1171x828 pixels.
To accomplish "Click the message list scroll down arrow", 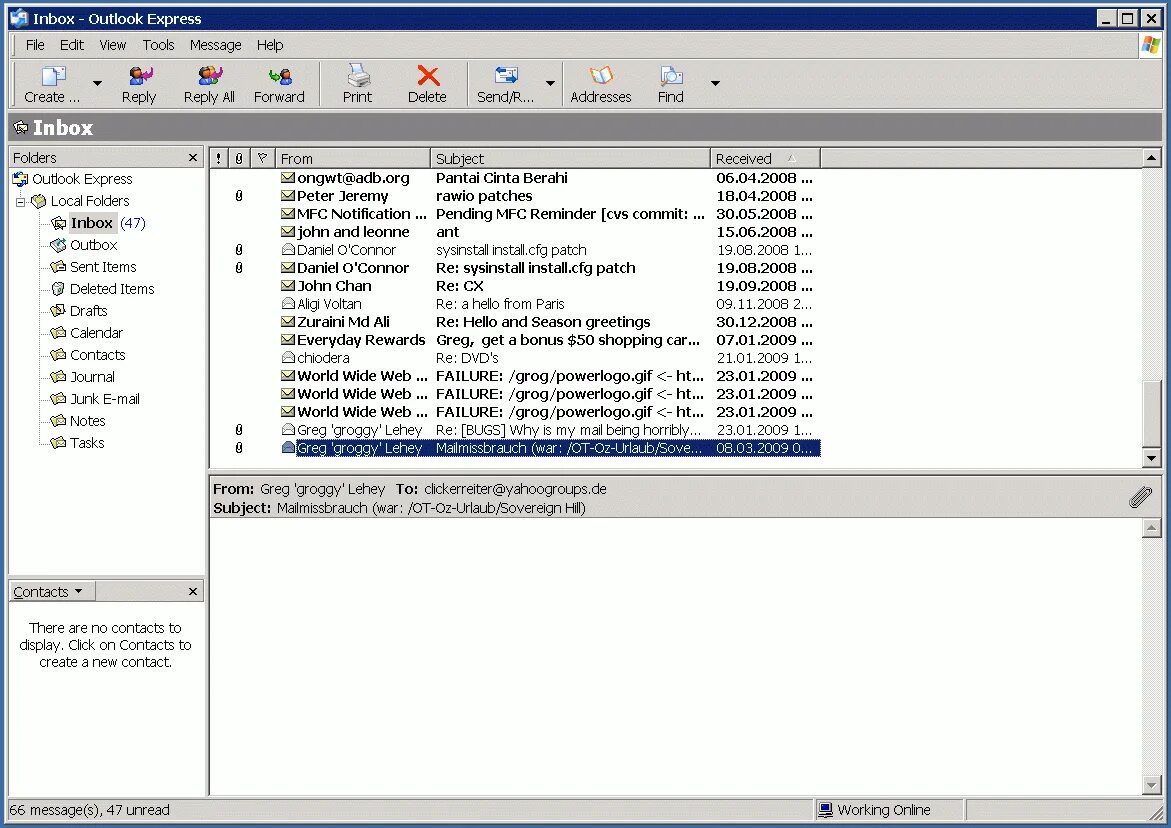I will pos(1152,458).
